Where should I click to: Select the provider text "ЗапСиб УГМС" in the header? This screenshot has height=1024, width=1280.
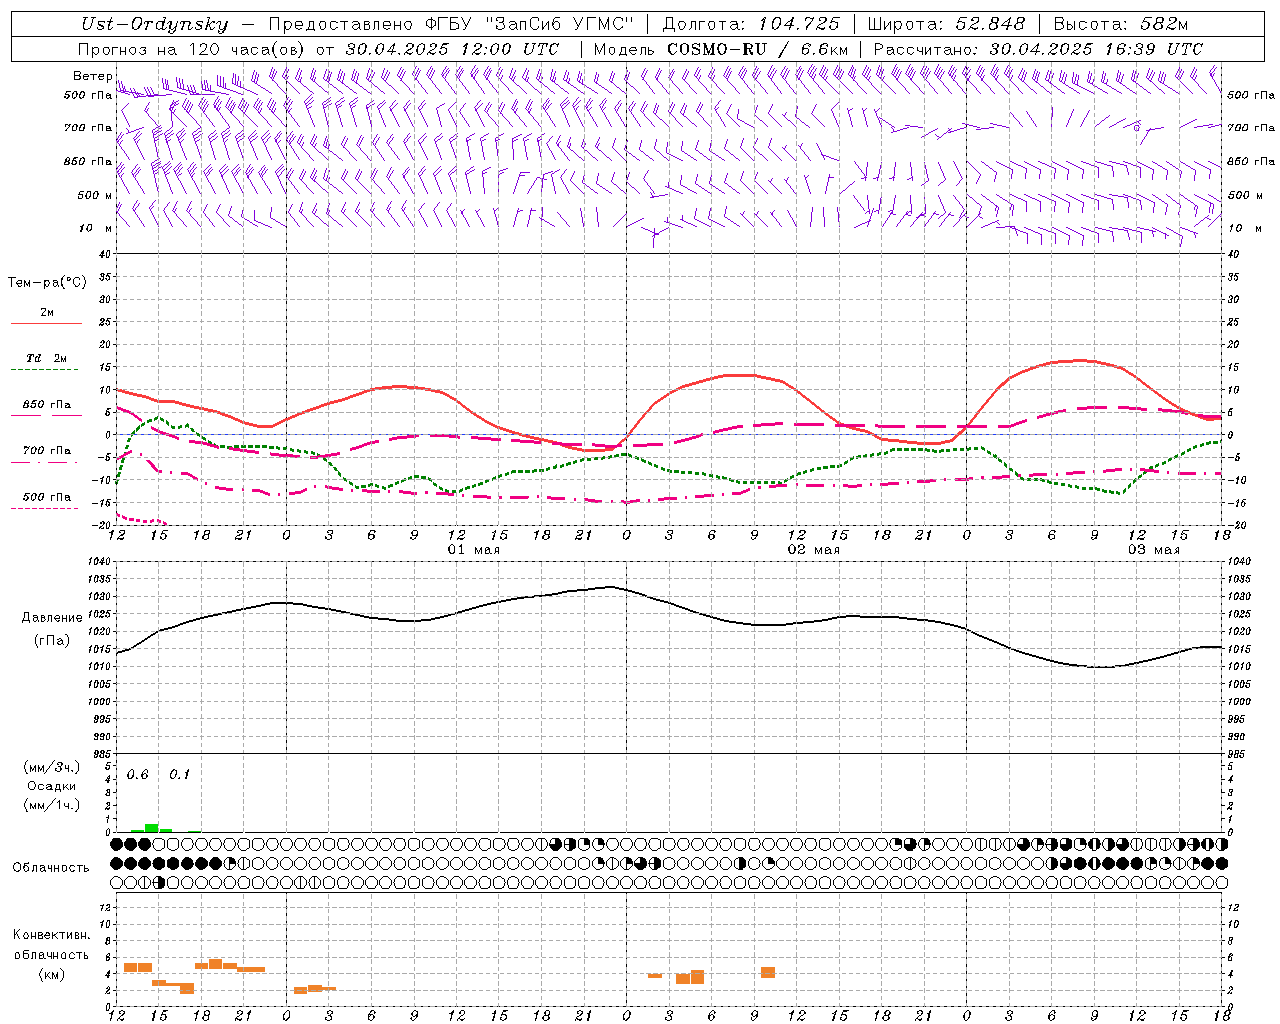point(559,24)
